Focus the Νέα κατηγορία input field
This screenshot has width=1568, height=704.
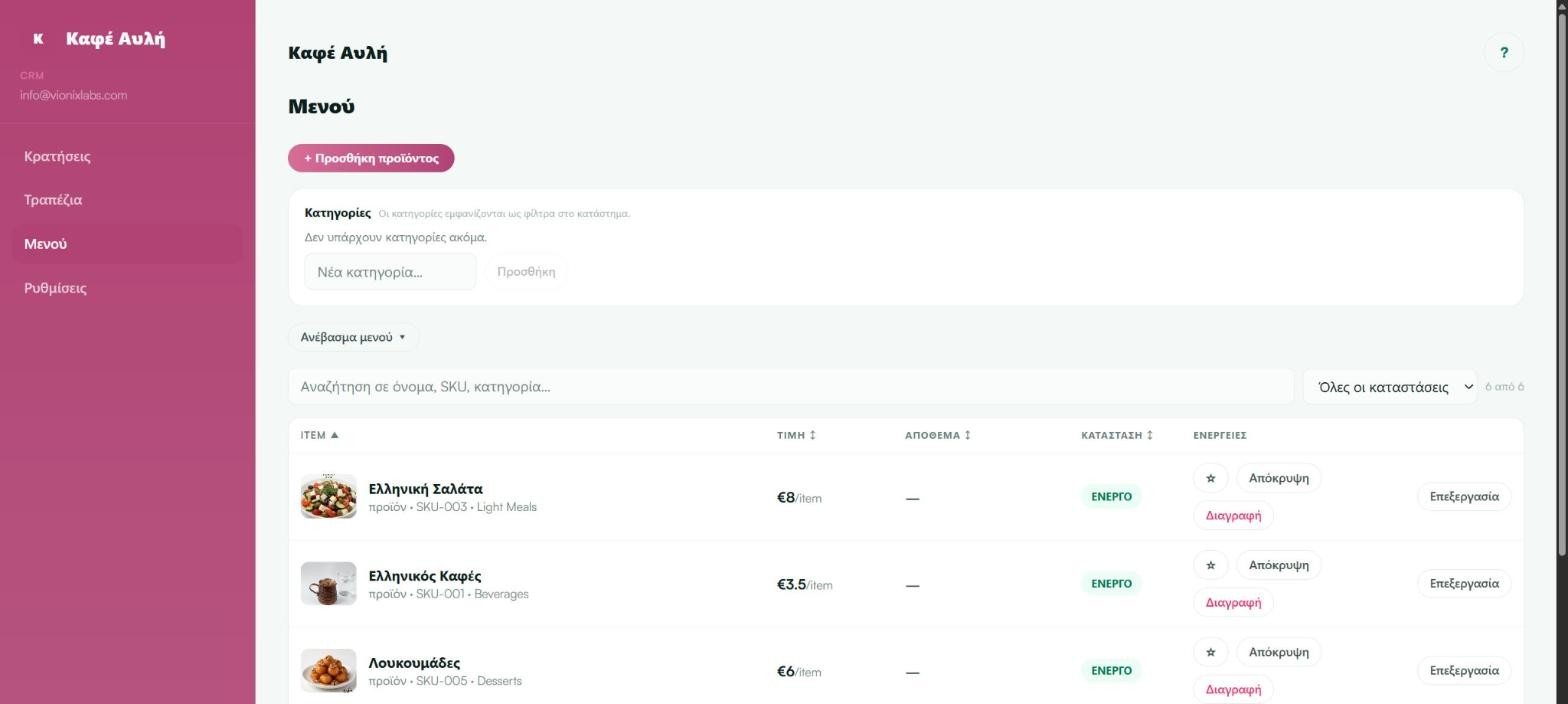click(390, 272)
